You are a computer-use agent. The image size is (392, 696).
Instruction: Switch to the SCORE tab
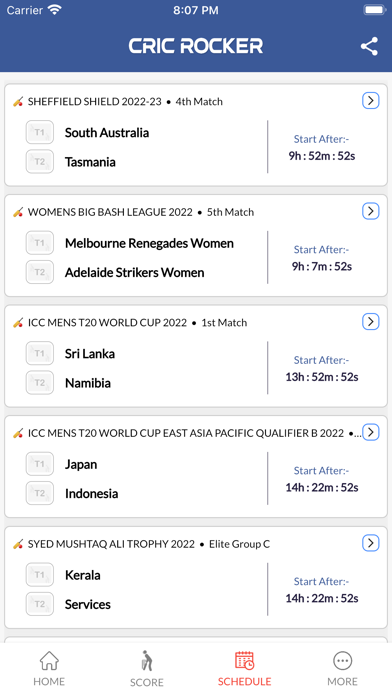click(x=147, y=668)
